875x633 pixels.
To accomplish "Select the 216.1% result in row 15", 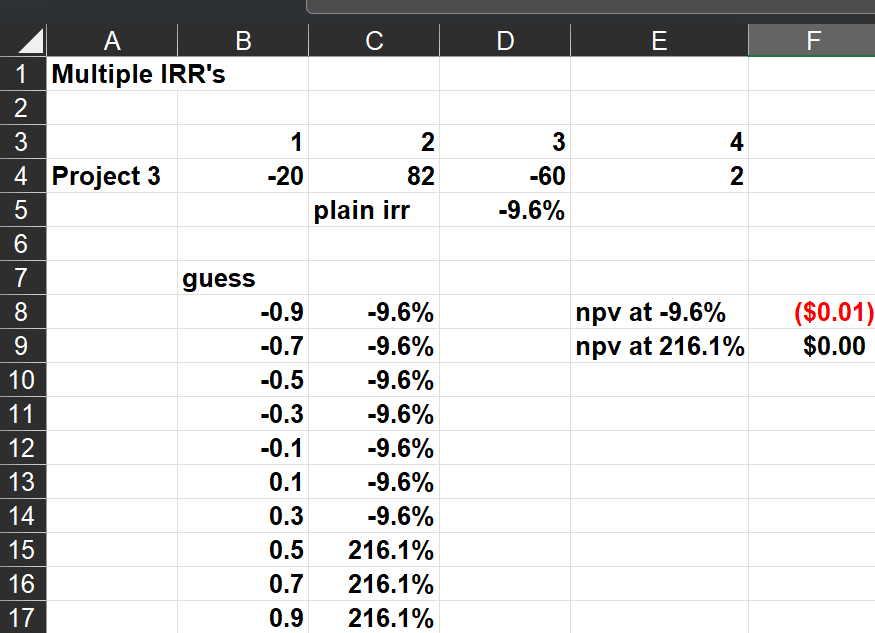I will click(x=374, y=550).
